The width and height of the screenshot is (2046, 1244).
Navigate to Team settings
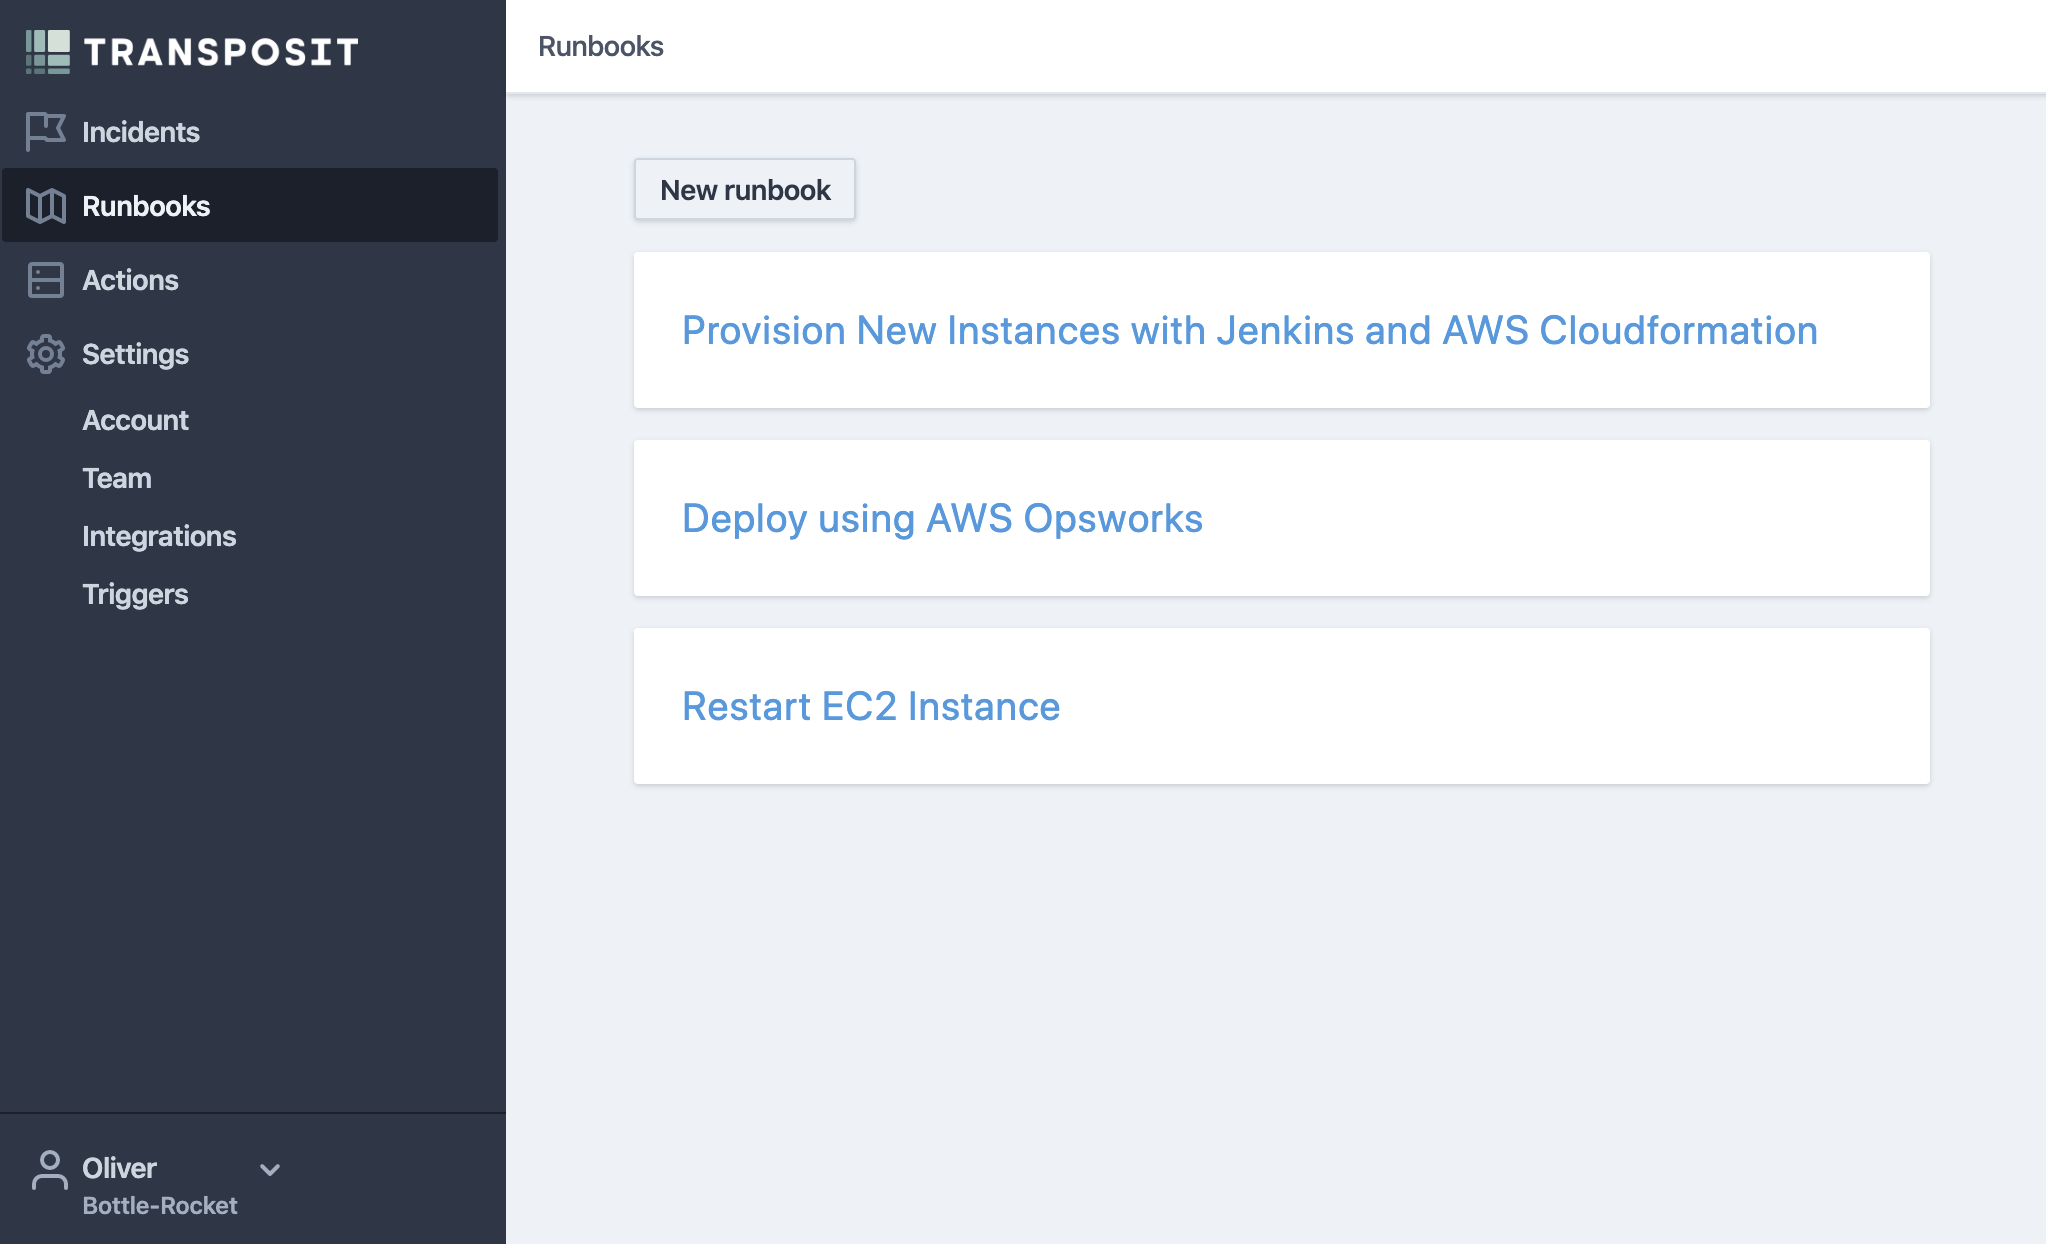(117, 478)
